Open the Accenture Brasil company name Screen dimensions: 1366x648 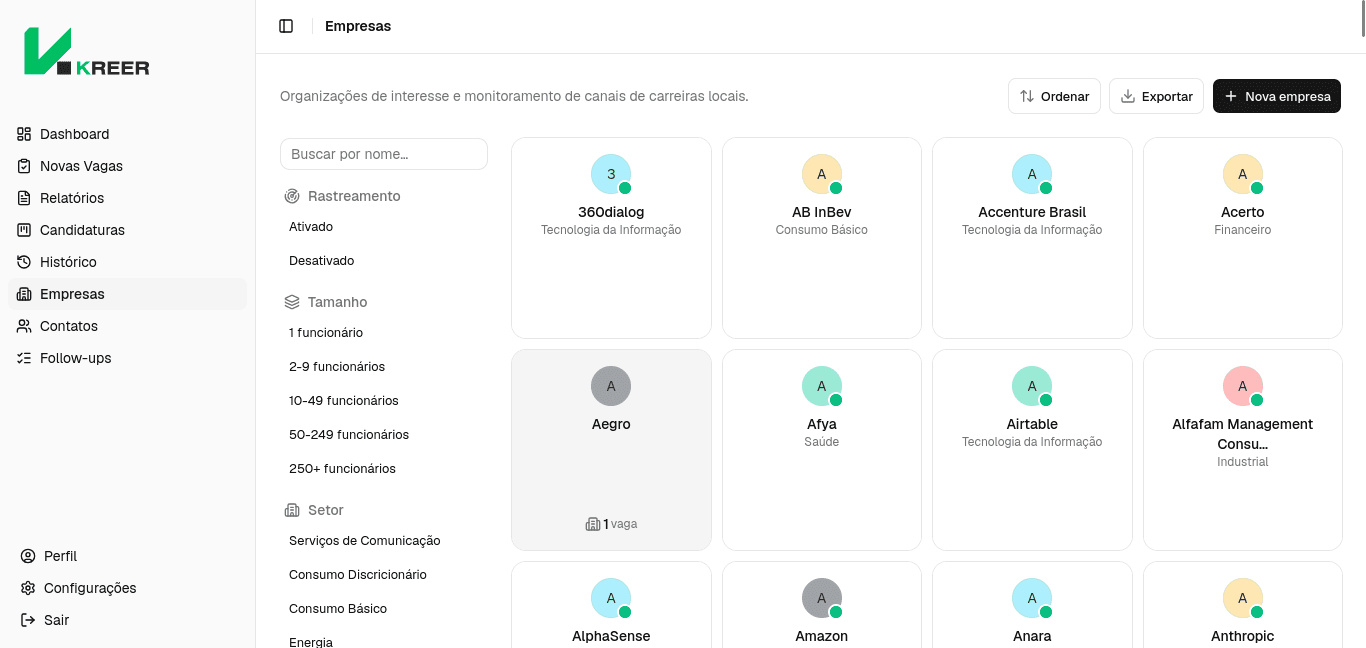[x=1032, y=212]
